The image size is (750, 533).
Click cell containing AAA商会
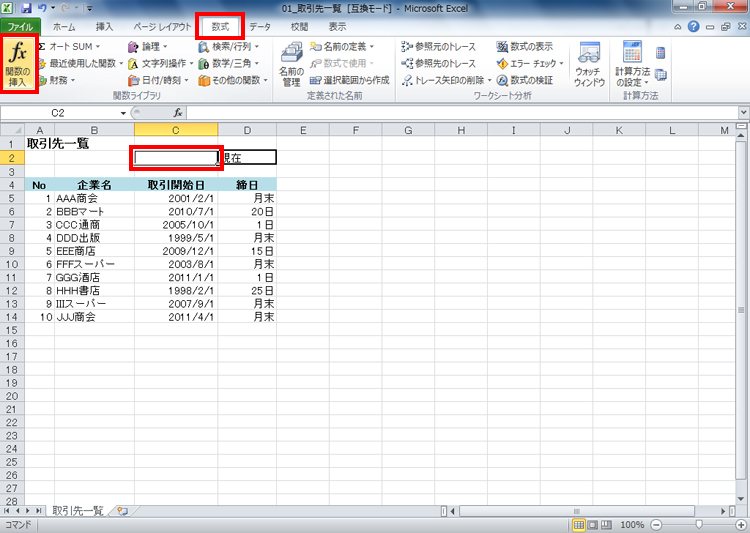point(94,198)
